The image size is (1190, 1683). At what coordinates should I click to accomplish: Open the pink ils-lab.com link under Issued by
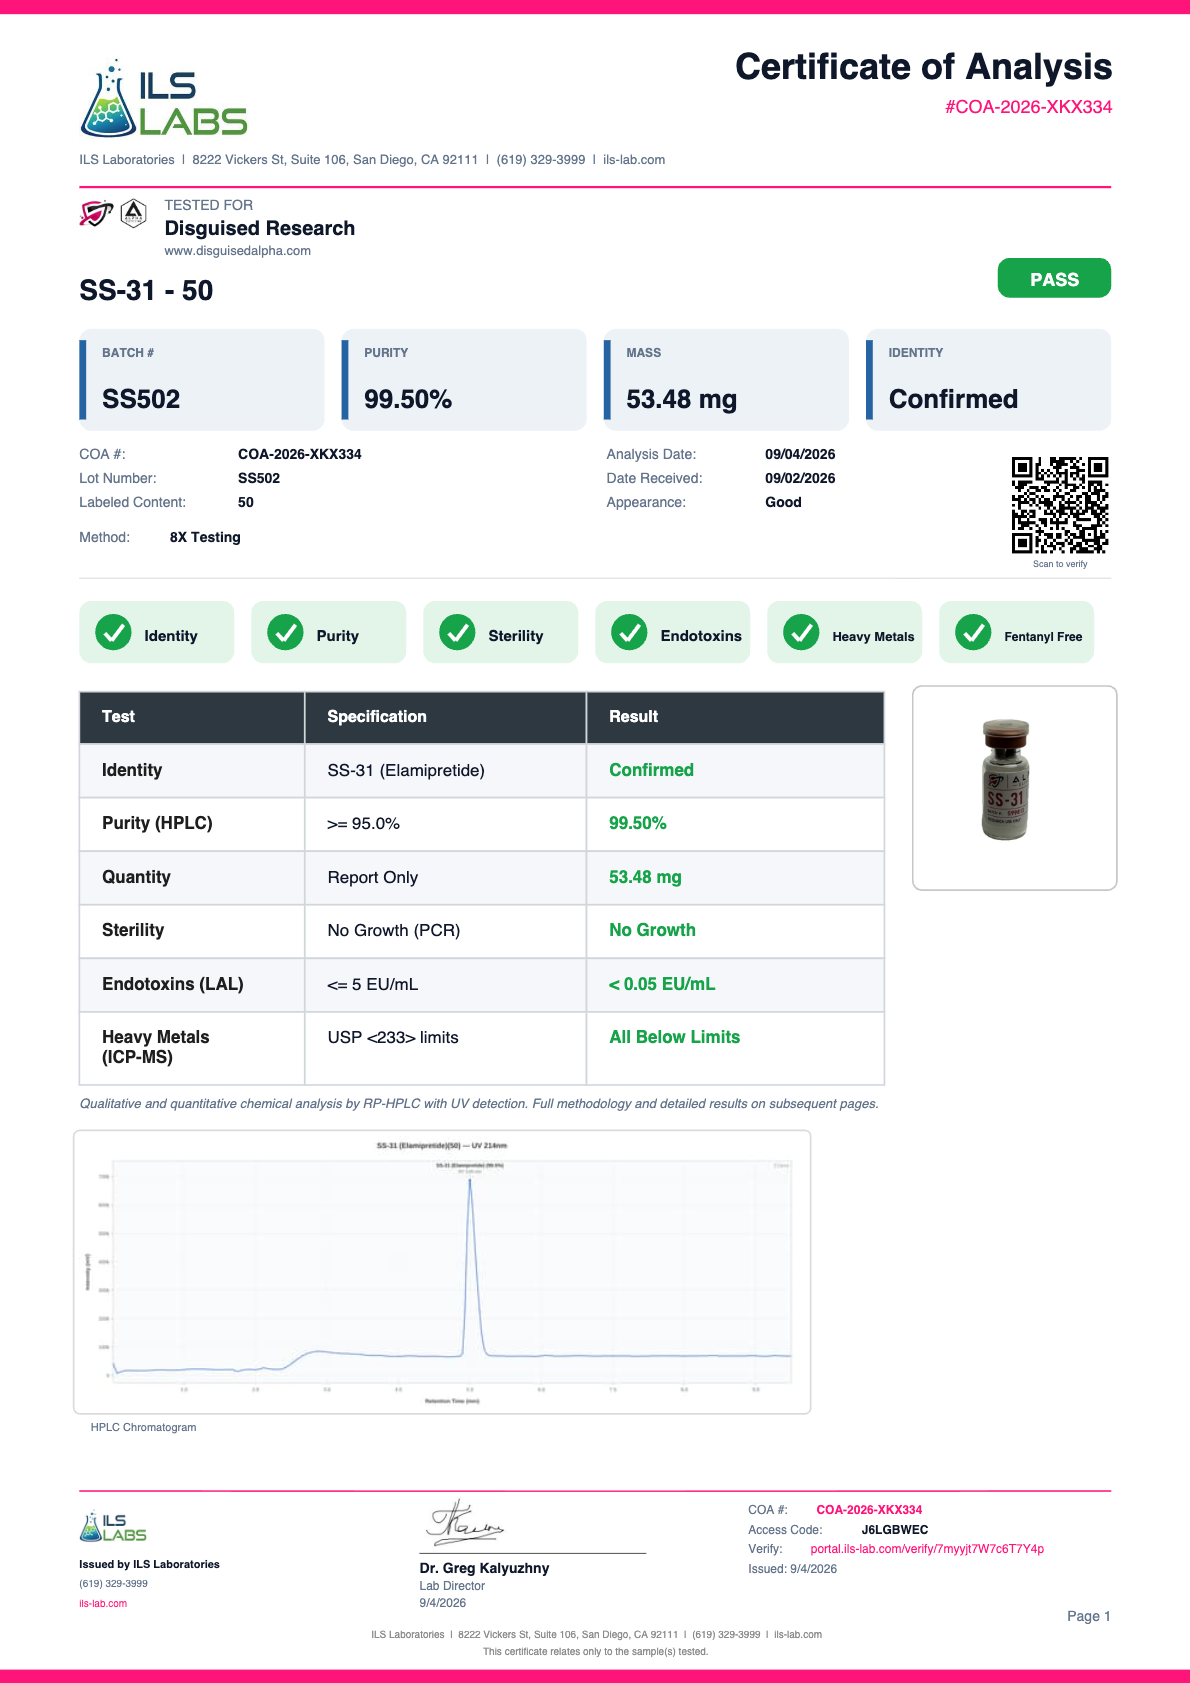click(103, 1603)
